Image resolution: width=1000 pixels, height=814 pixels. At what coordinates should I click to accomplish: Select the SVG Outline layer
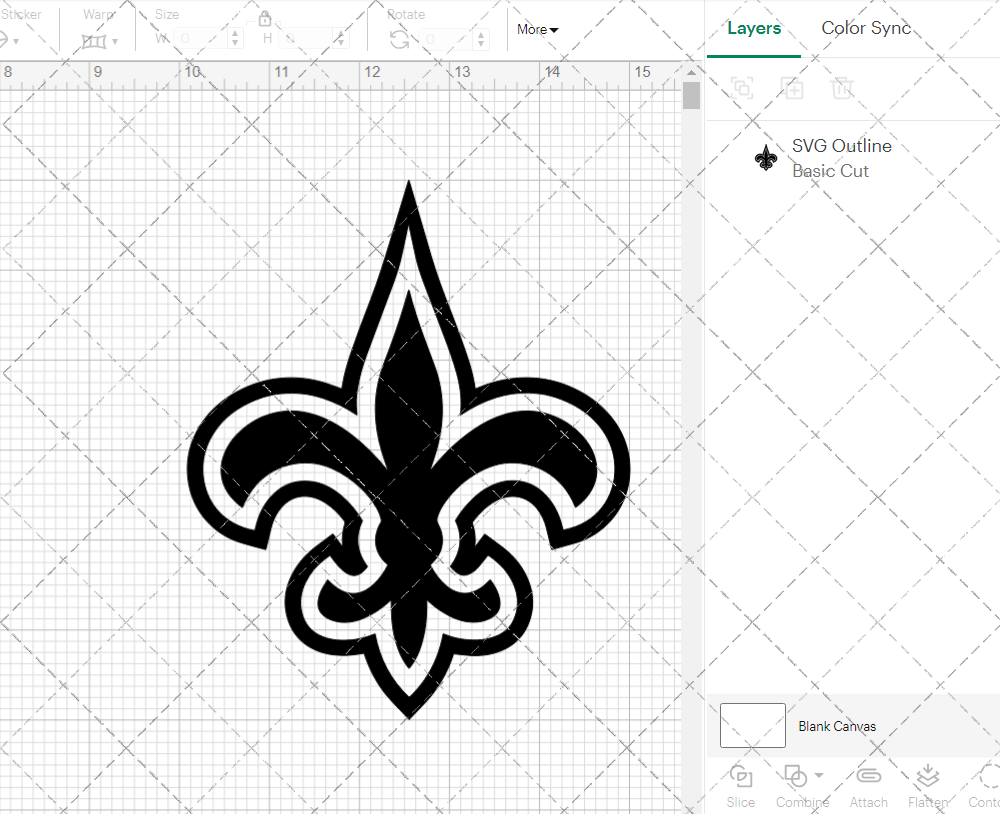[840, 158]
